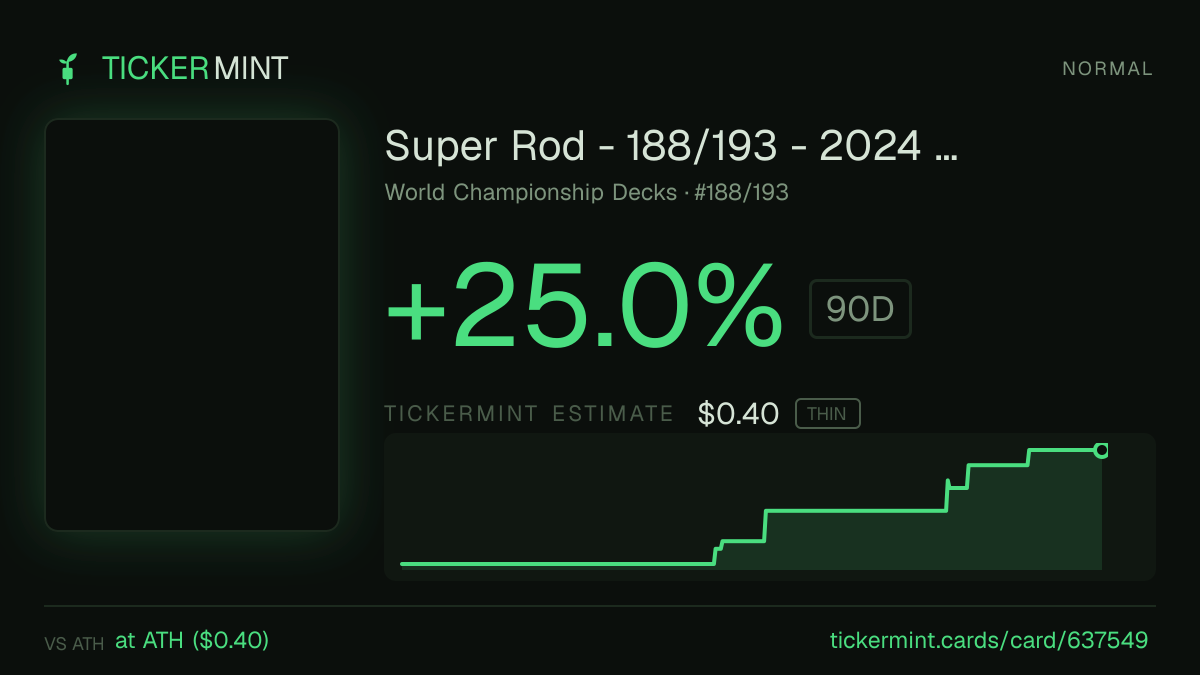Screen dimensions: 1200x675
Task: Select the 90D period badge
Action: (860, 309)
